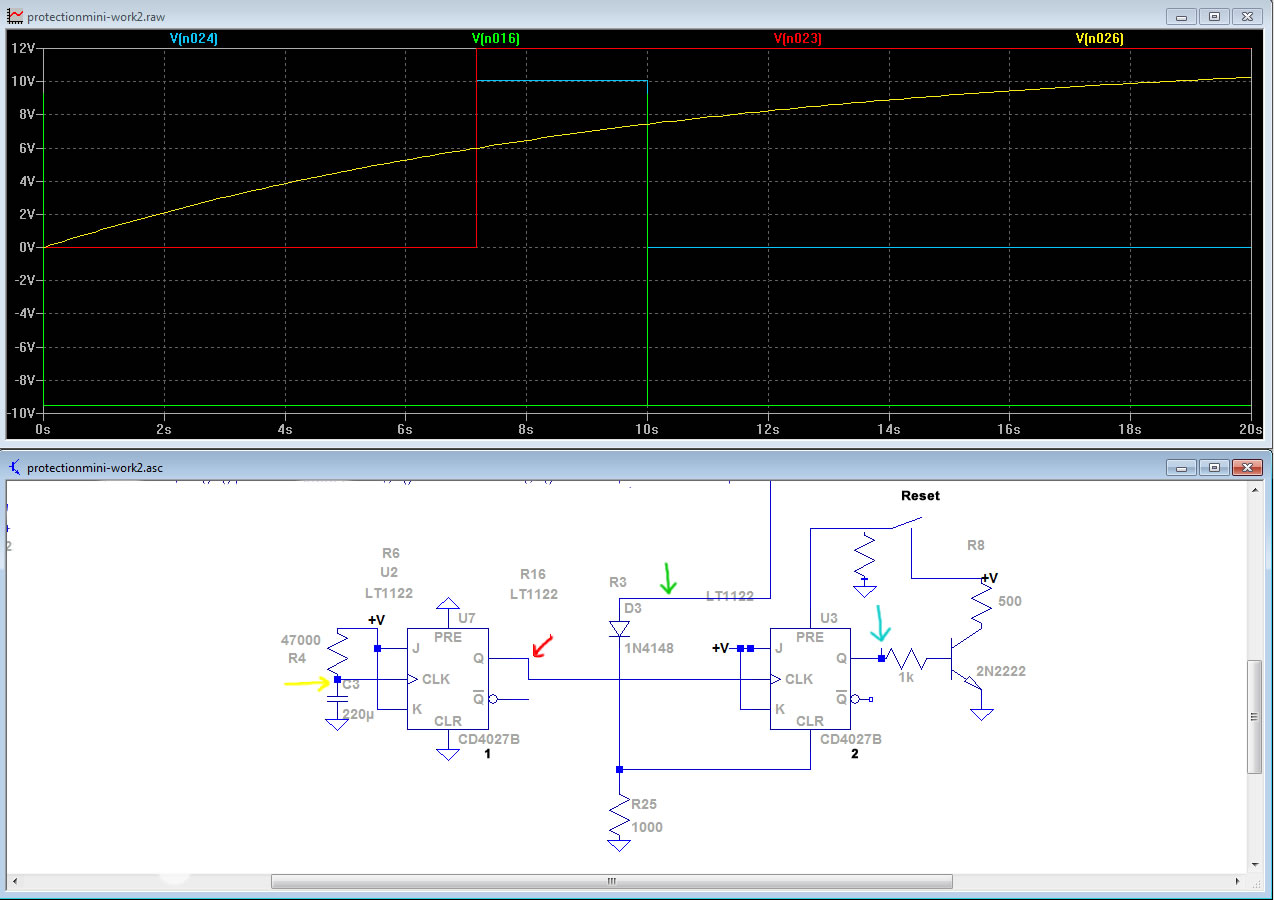Click the R6 reference designator
1274x900 pixels.
[391, 552]
